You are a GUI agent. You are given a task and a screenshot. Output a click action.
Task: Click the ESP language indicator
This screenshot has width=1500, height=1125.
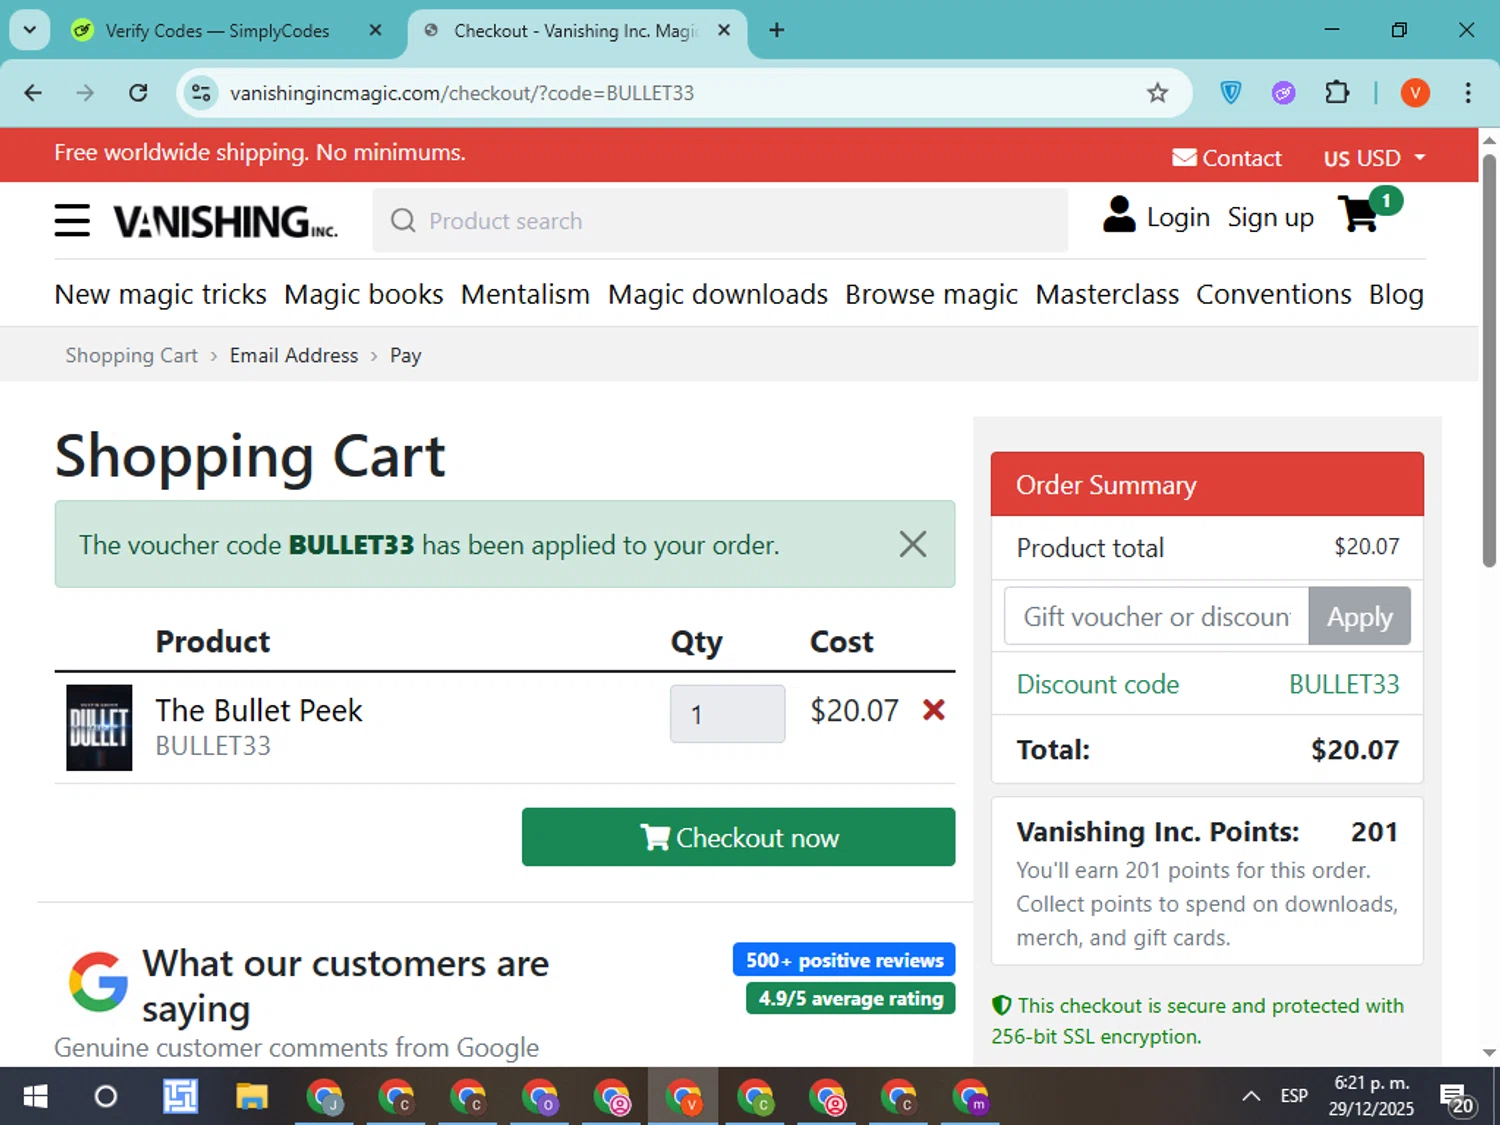coord(1294,1096)
